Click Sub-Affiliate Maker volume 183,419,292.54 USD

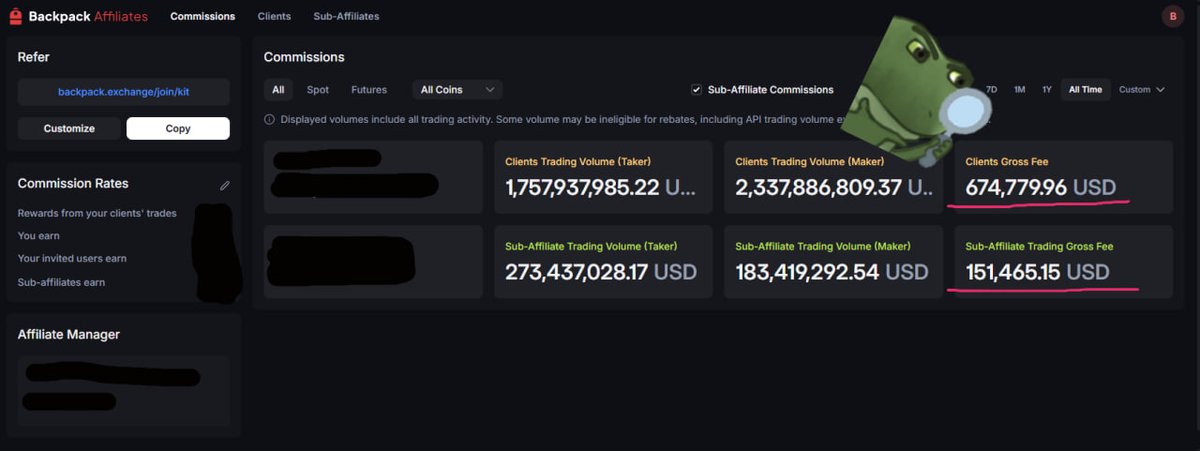coord(832,272)
